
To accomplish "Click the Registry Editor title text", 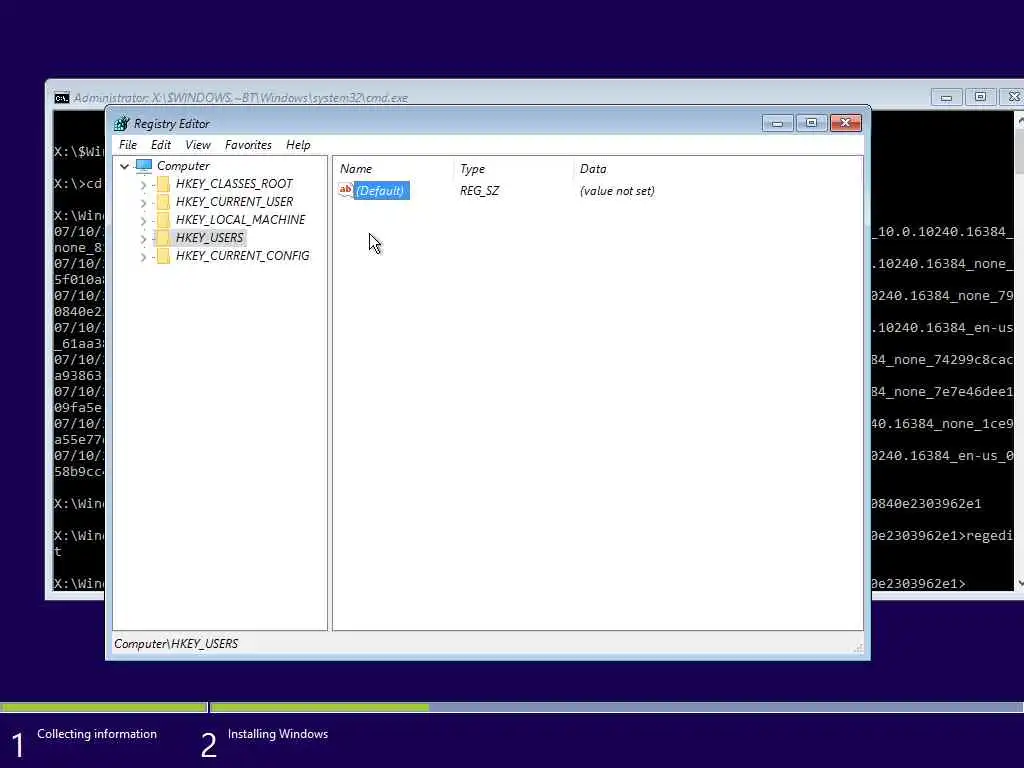I will [x=172, y=124].
